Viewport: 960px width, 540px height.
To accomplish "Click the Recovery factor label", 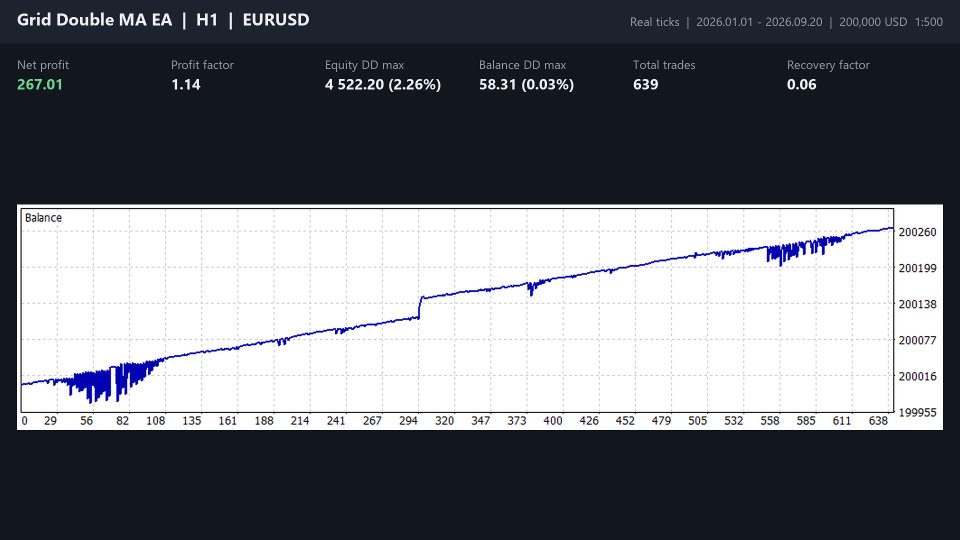I will click(x=828, y=65).
